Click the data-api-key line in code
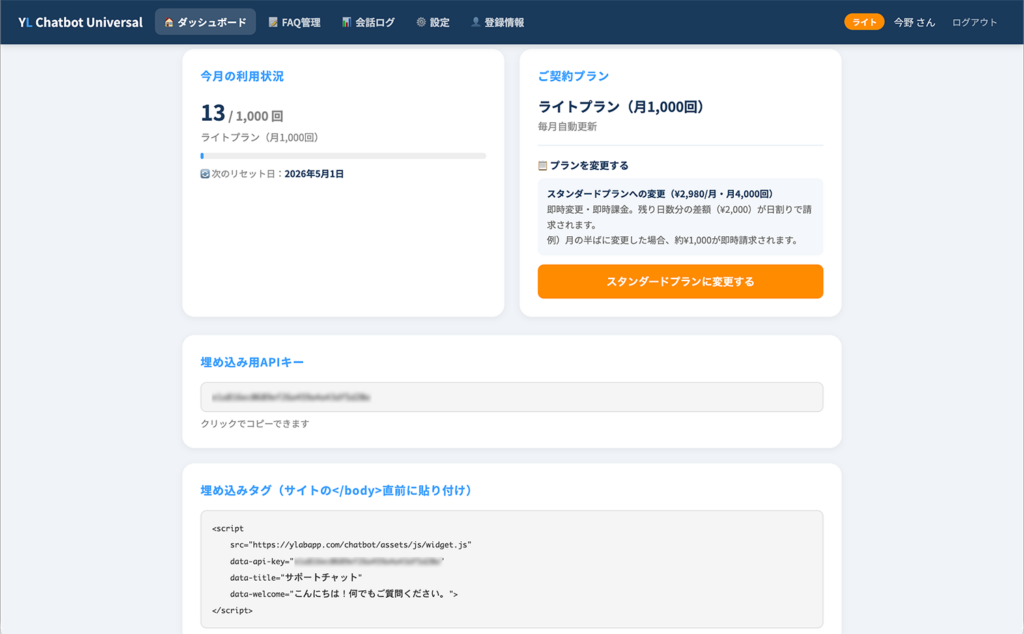 pyautogui.click(x=337, y=561)
